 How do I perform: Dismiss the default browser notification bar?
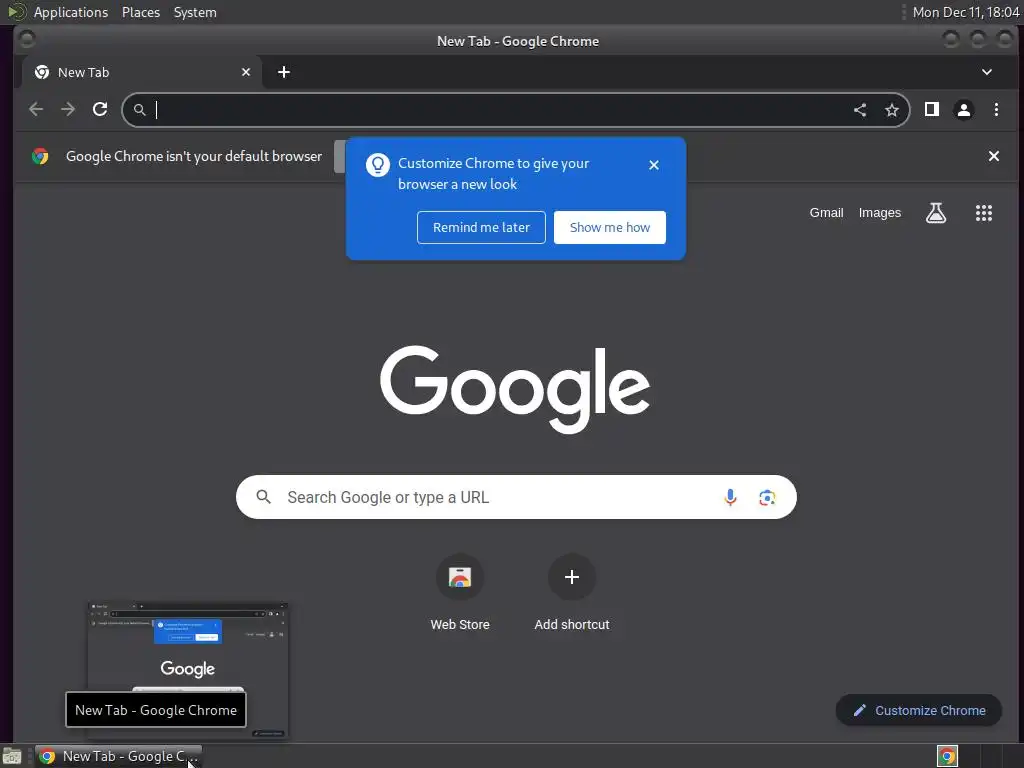tap(994, 156)
